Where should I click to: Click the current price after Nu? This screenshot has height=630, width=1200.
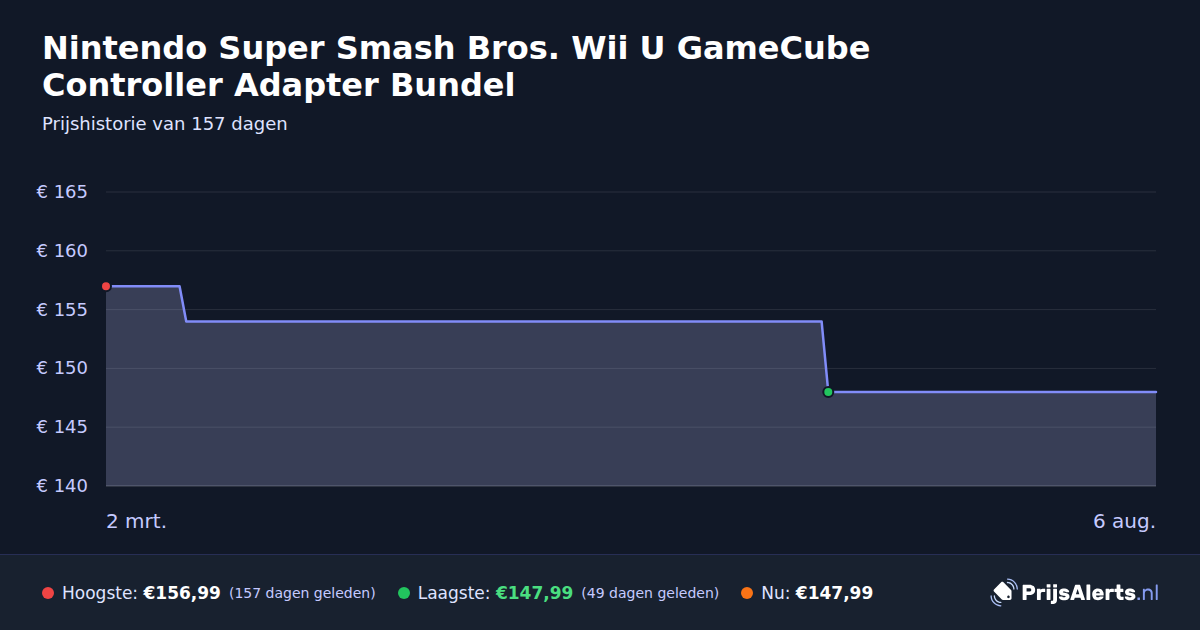(x=834, y=593)
